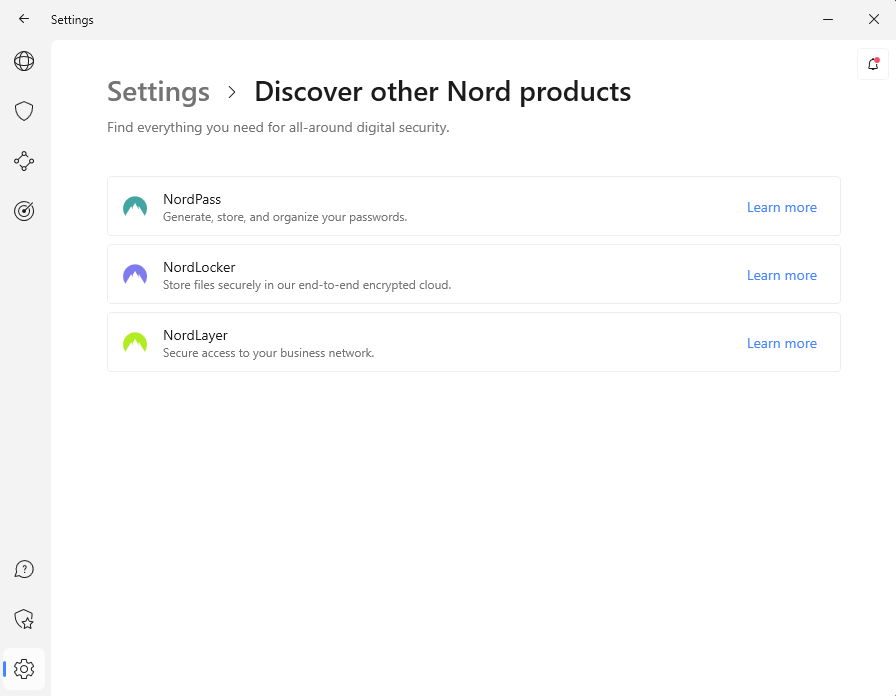896x696 pixels.
Task: Open the help chat bubble icon
Action: click(x=24, y=569)
